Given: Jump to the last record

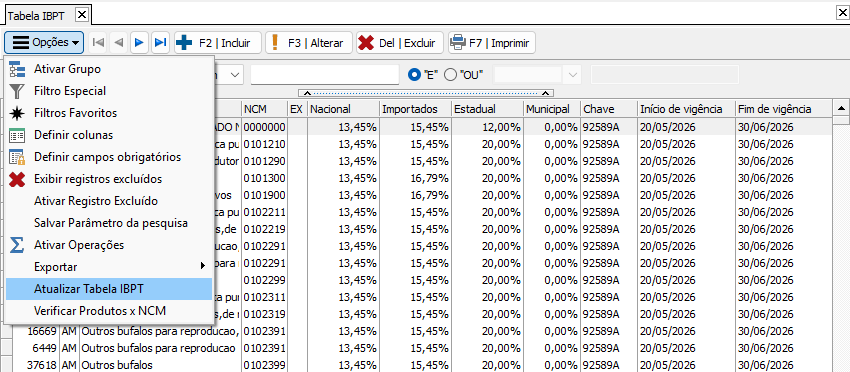Looking at the screenshot, I should coord(160,42).
